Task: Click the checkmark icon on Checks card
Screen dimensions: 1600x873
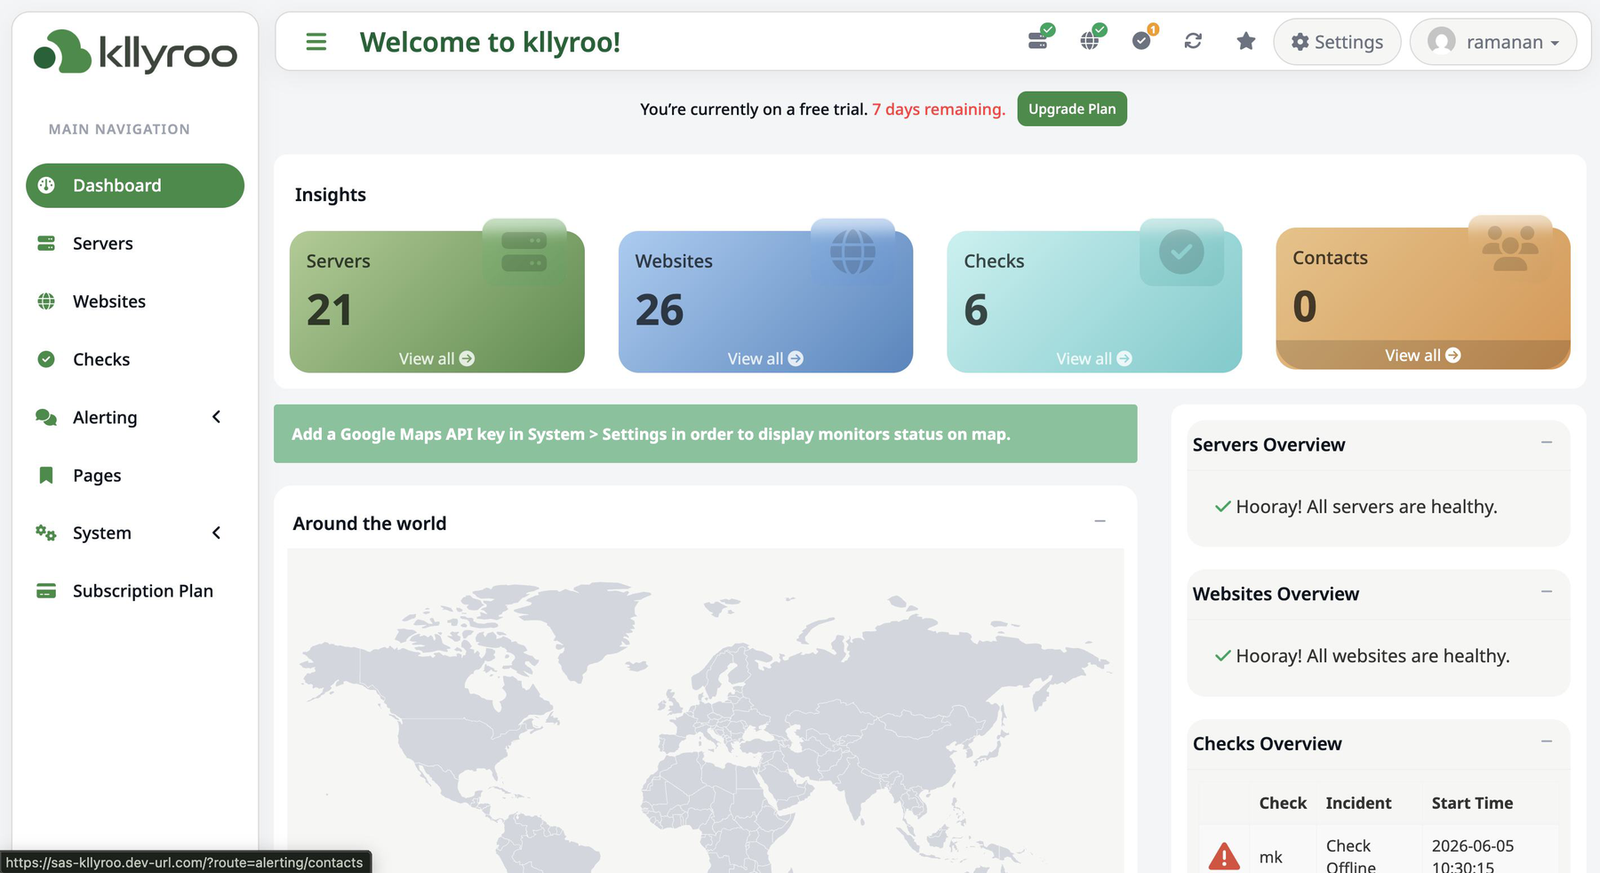Action: pos(1181,252)
